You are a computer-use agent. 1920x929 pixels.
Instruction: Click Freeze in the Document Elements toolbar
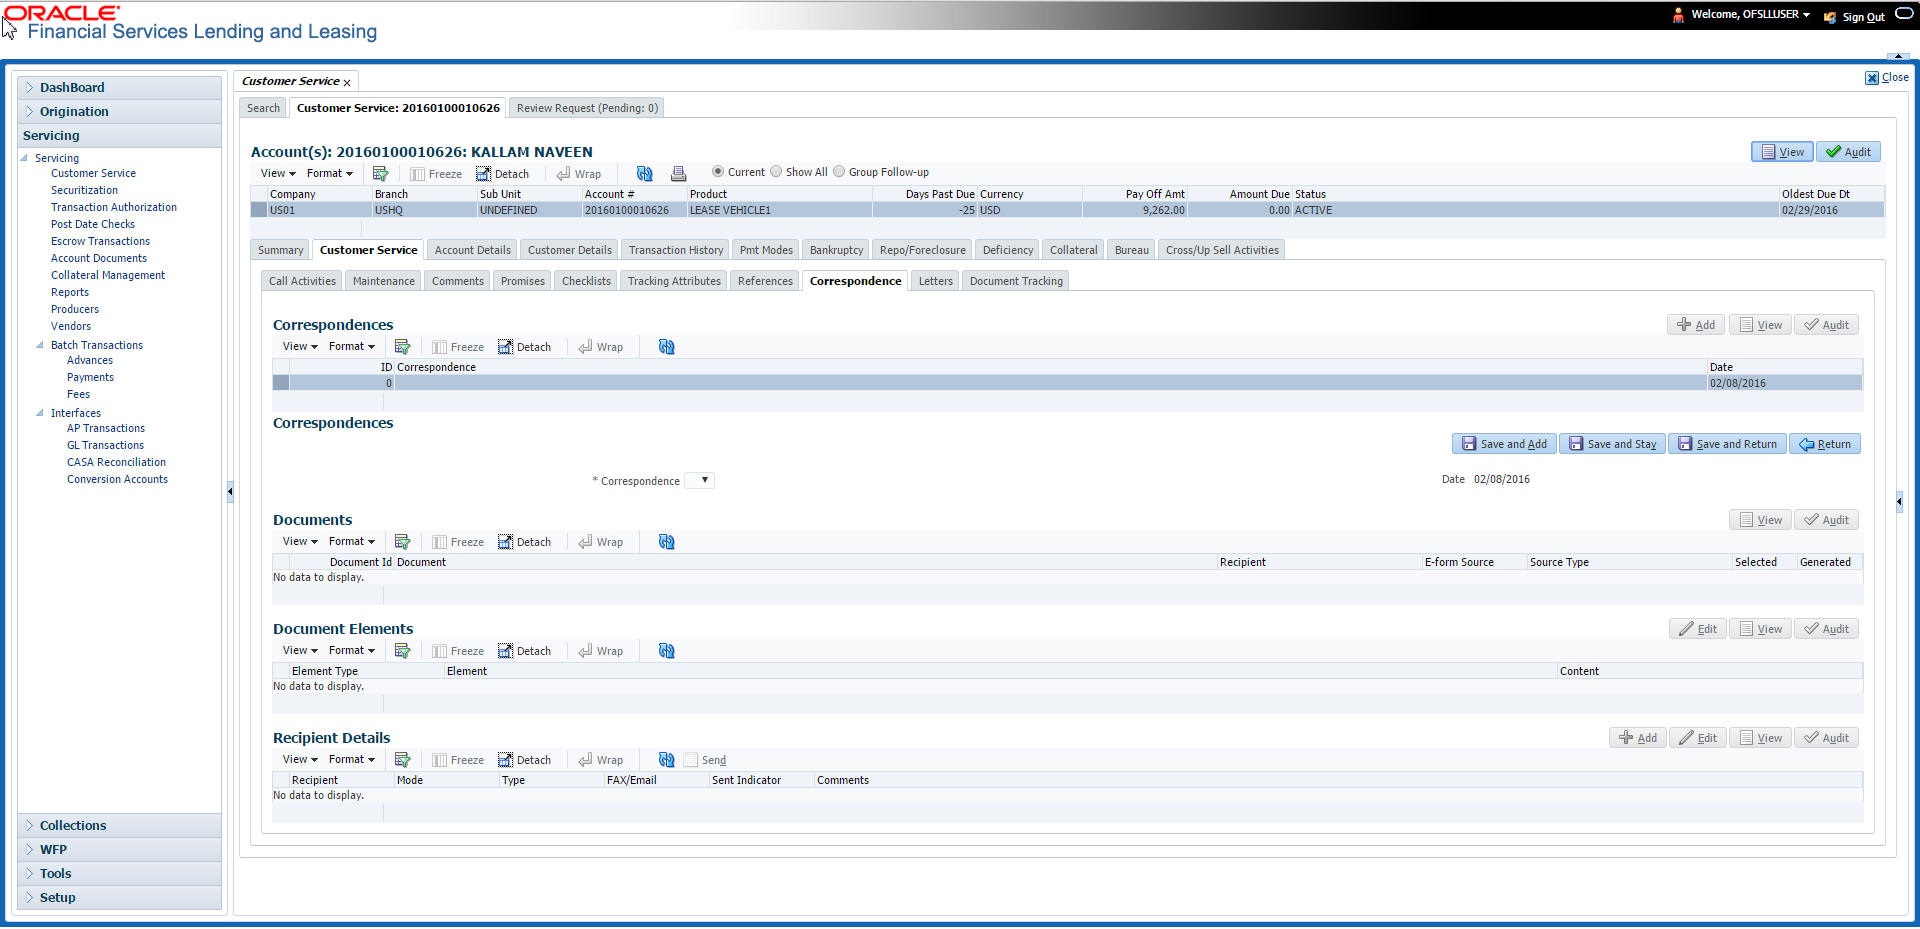tap(457, 651)
